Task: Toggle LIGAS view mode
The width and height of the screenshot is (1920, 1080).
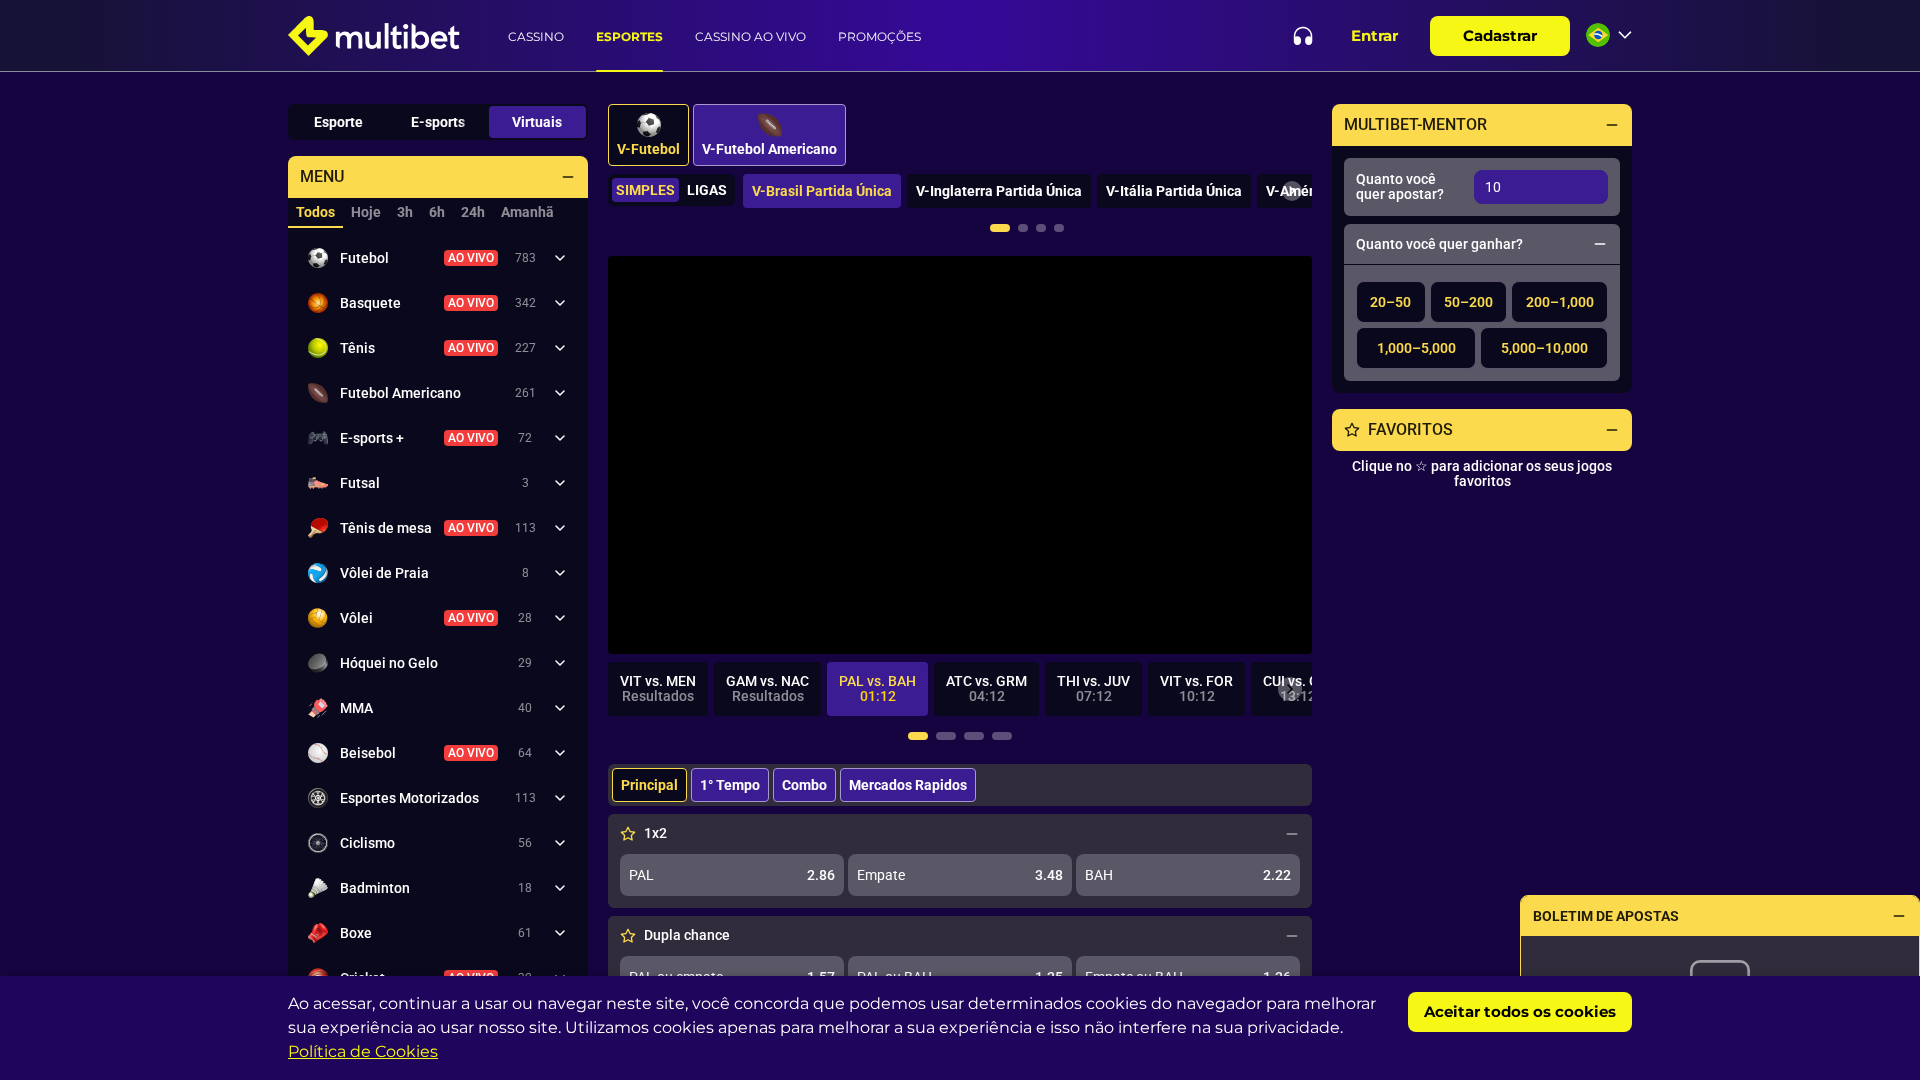Action: tap(707, 190)
